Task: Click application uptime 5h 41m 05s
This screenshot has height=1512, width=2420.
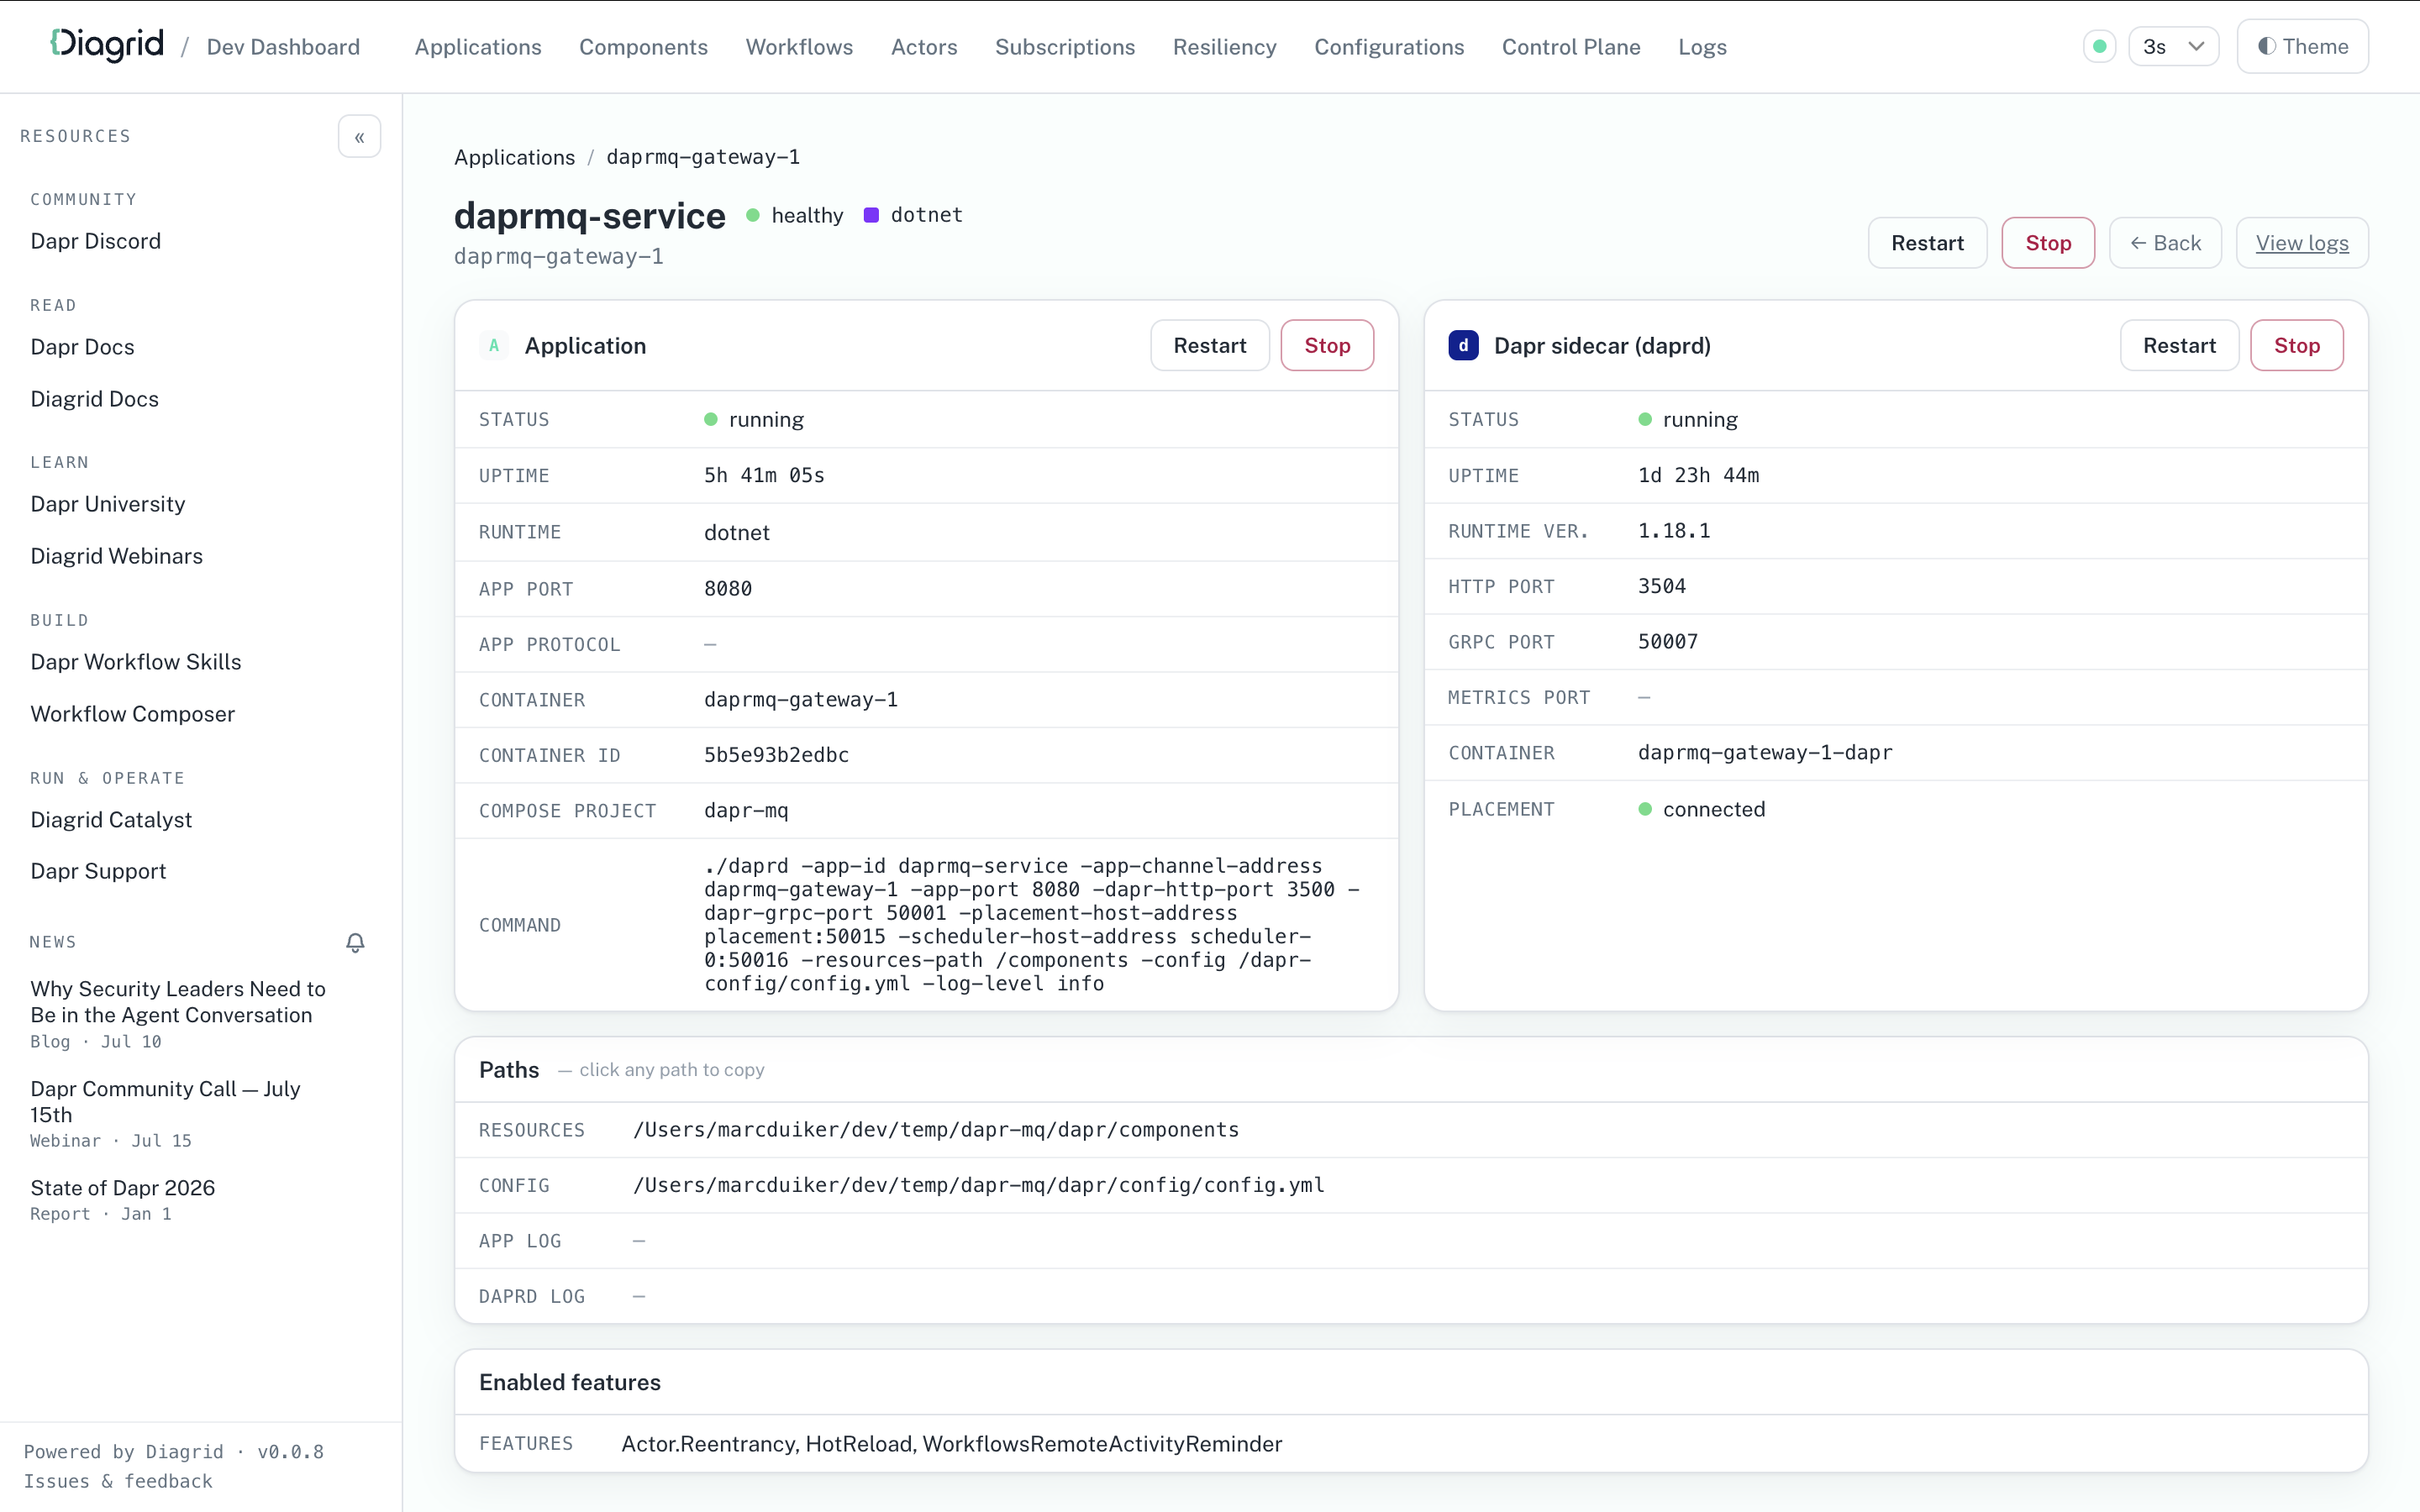Action: [764, 475]
